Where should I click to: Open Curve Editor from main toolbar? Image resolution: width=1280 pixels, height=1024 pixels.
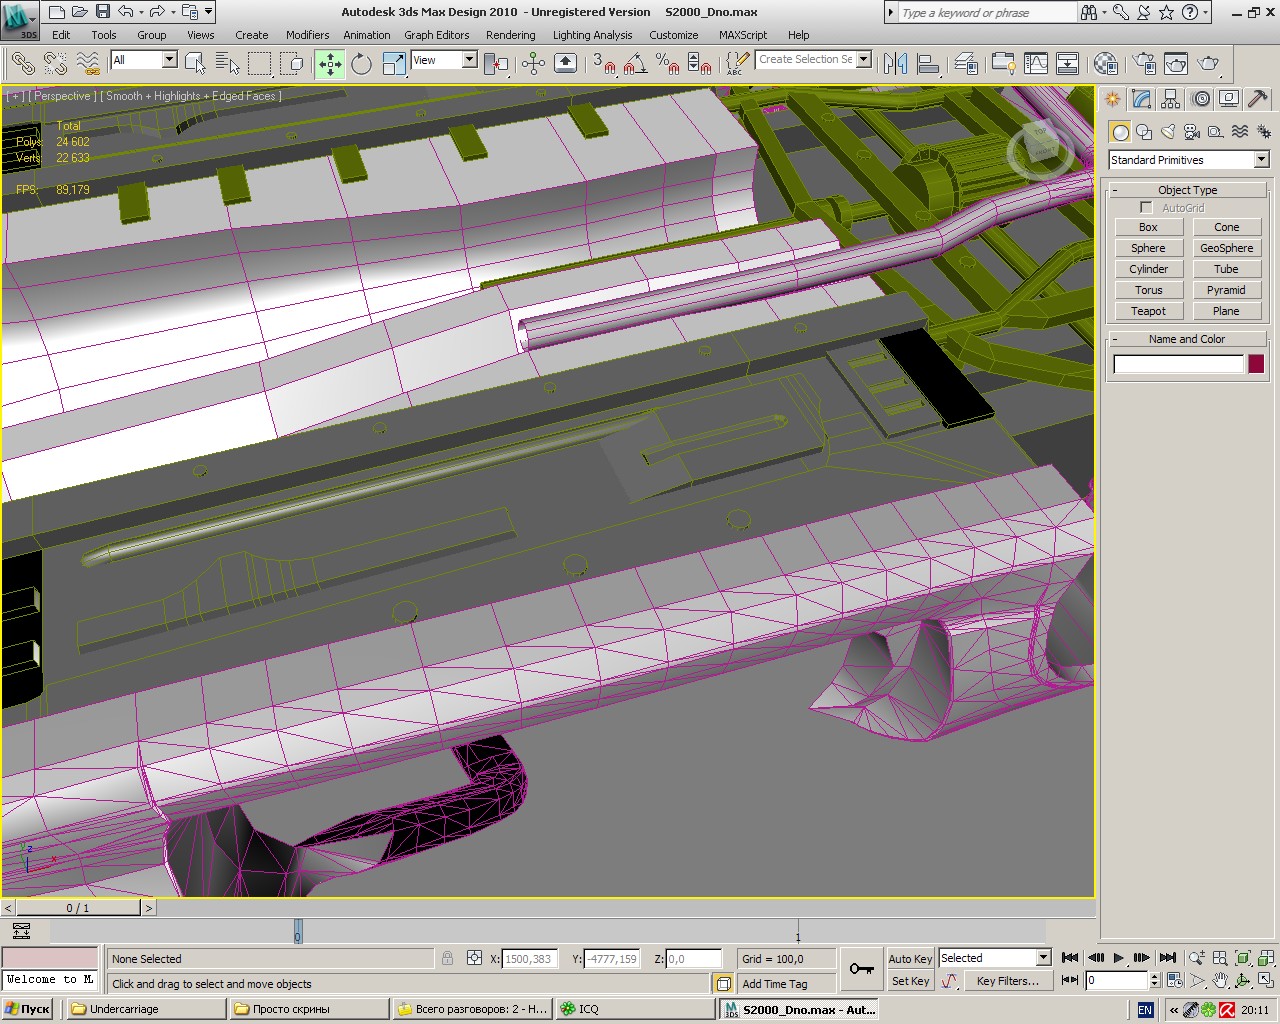[x=1036, y=64]
